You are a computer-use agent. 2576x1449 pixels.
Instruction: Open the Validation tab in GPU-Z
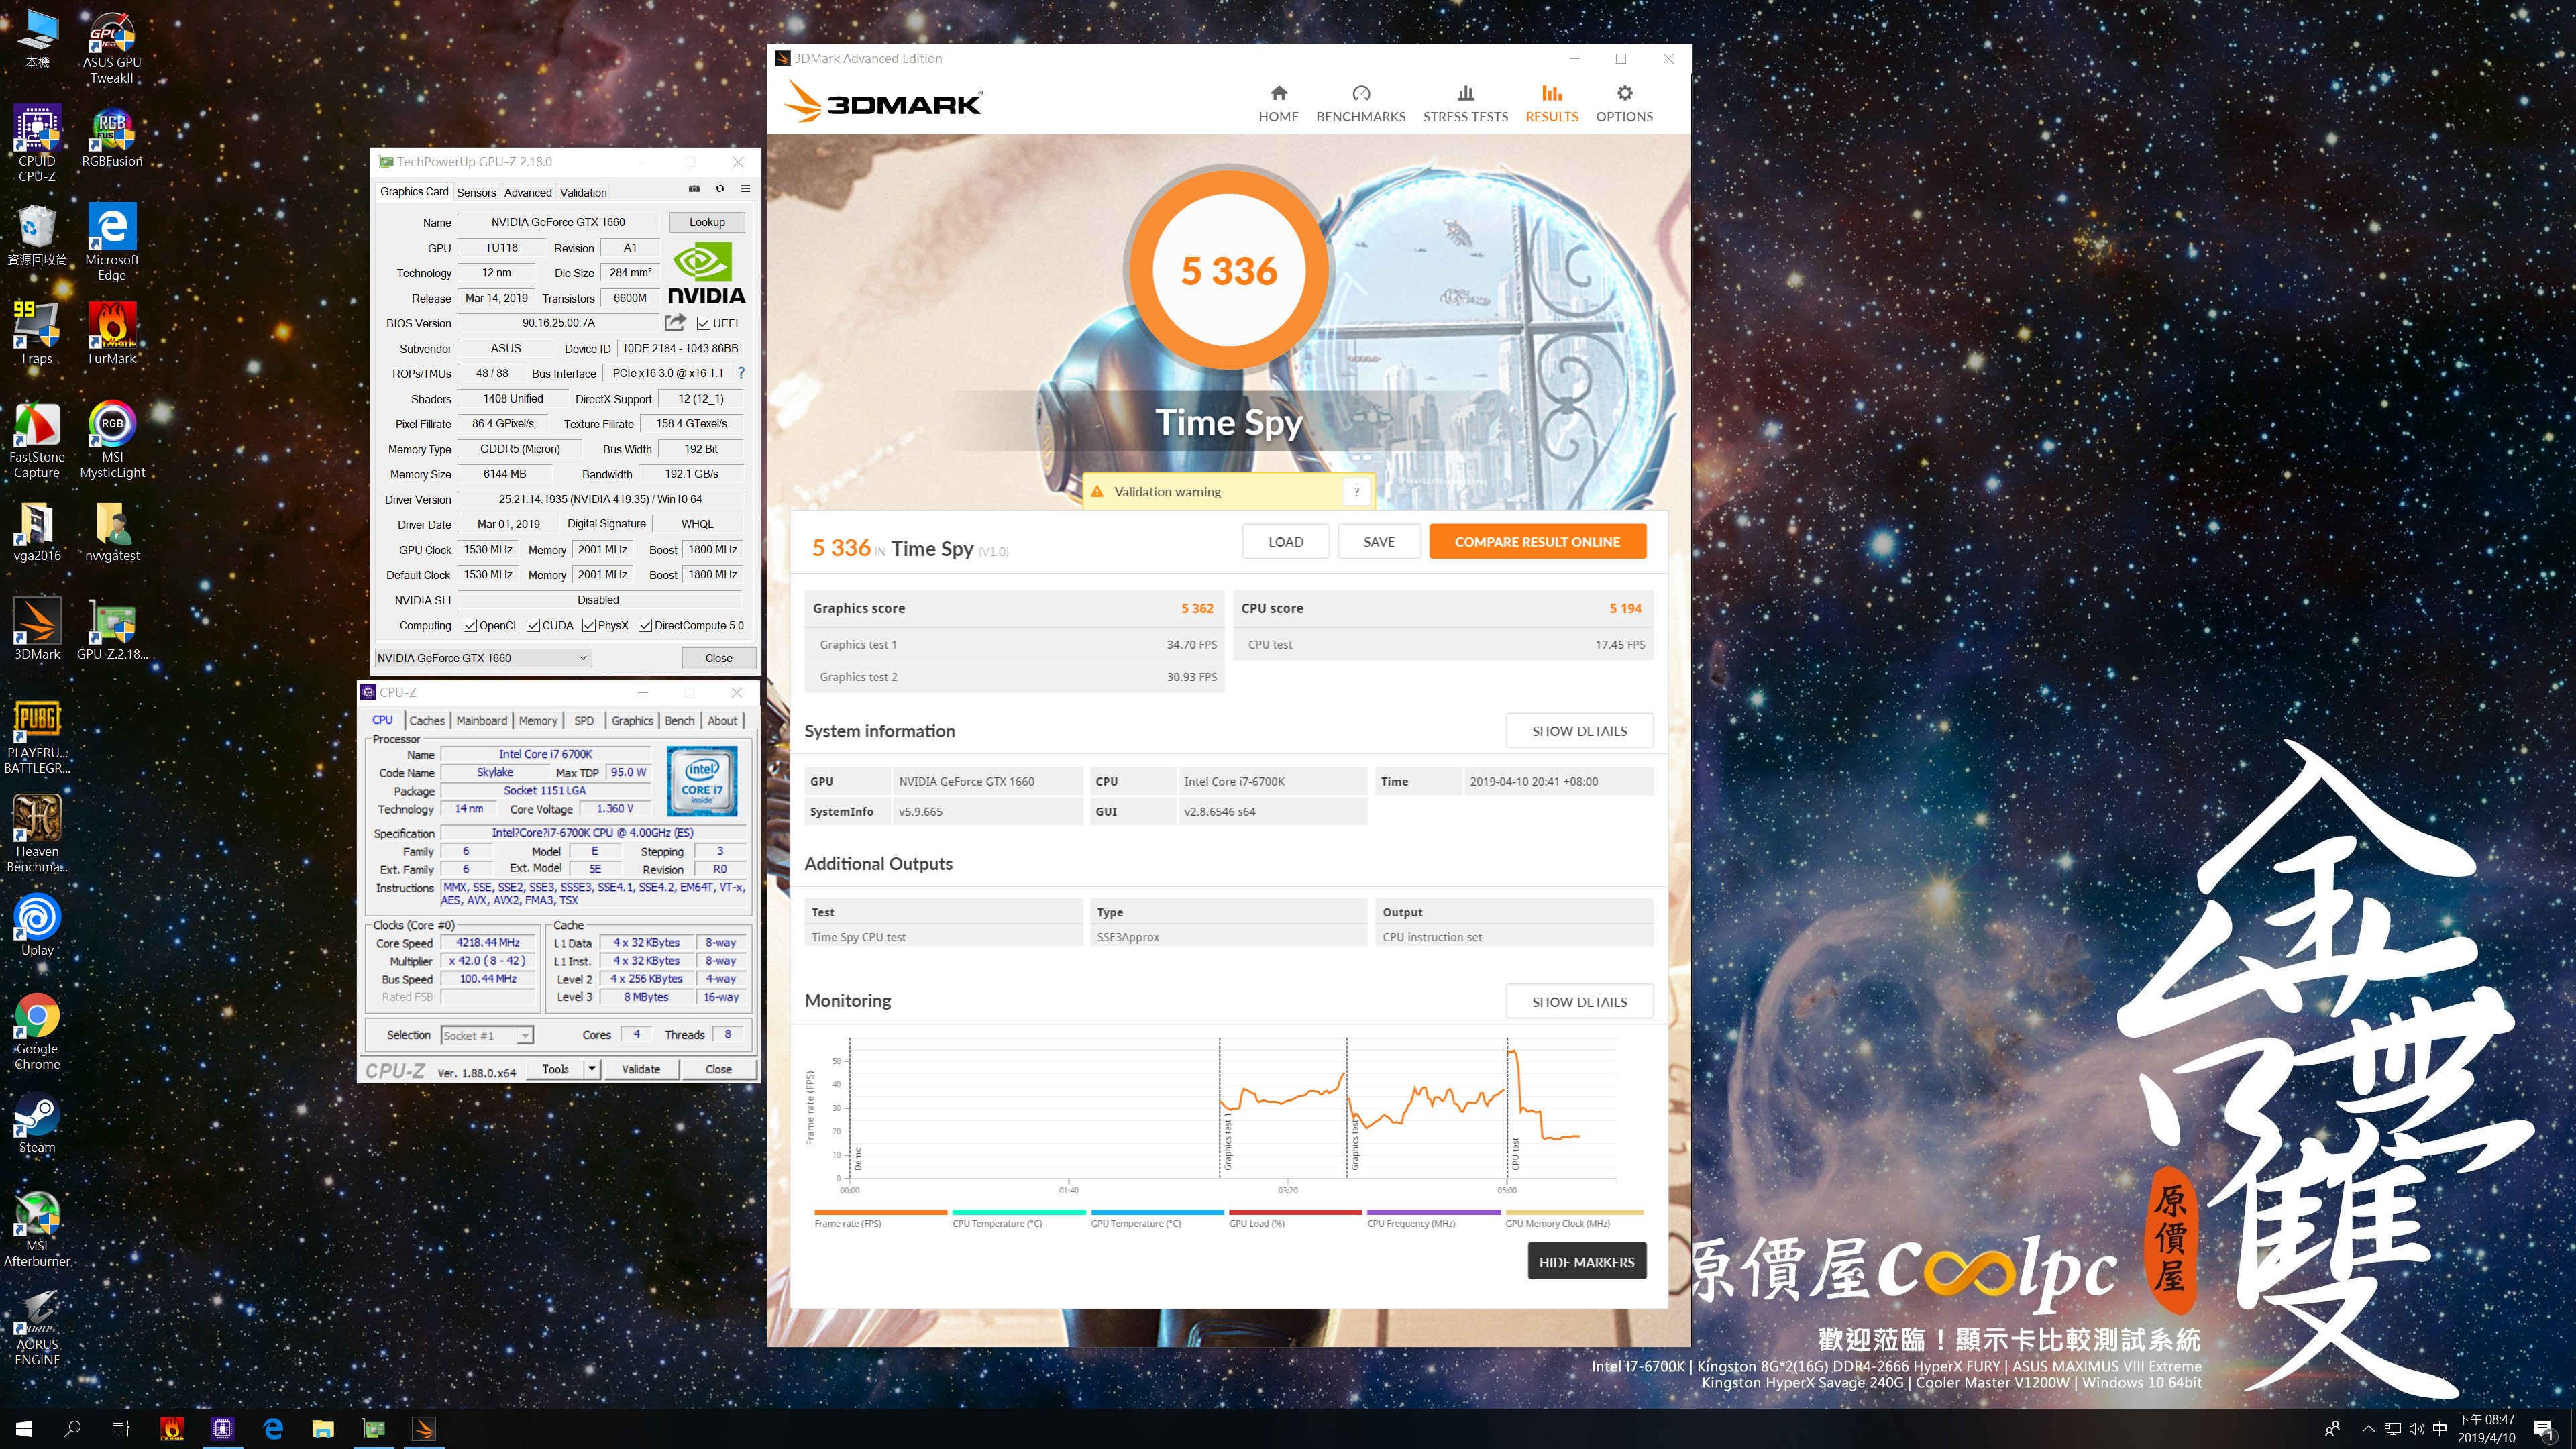point(583,192)
